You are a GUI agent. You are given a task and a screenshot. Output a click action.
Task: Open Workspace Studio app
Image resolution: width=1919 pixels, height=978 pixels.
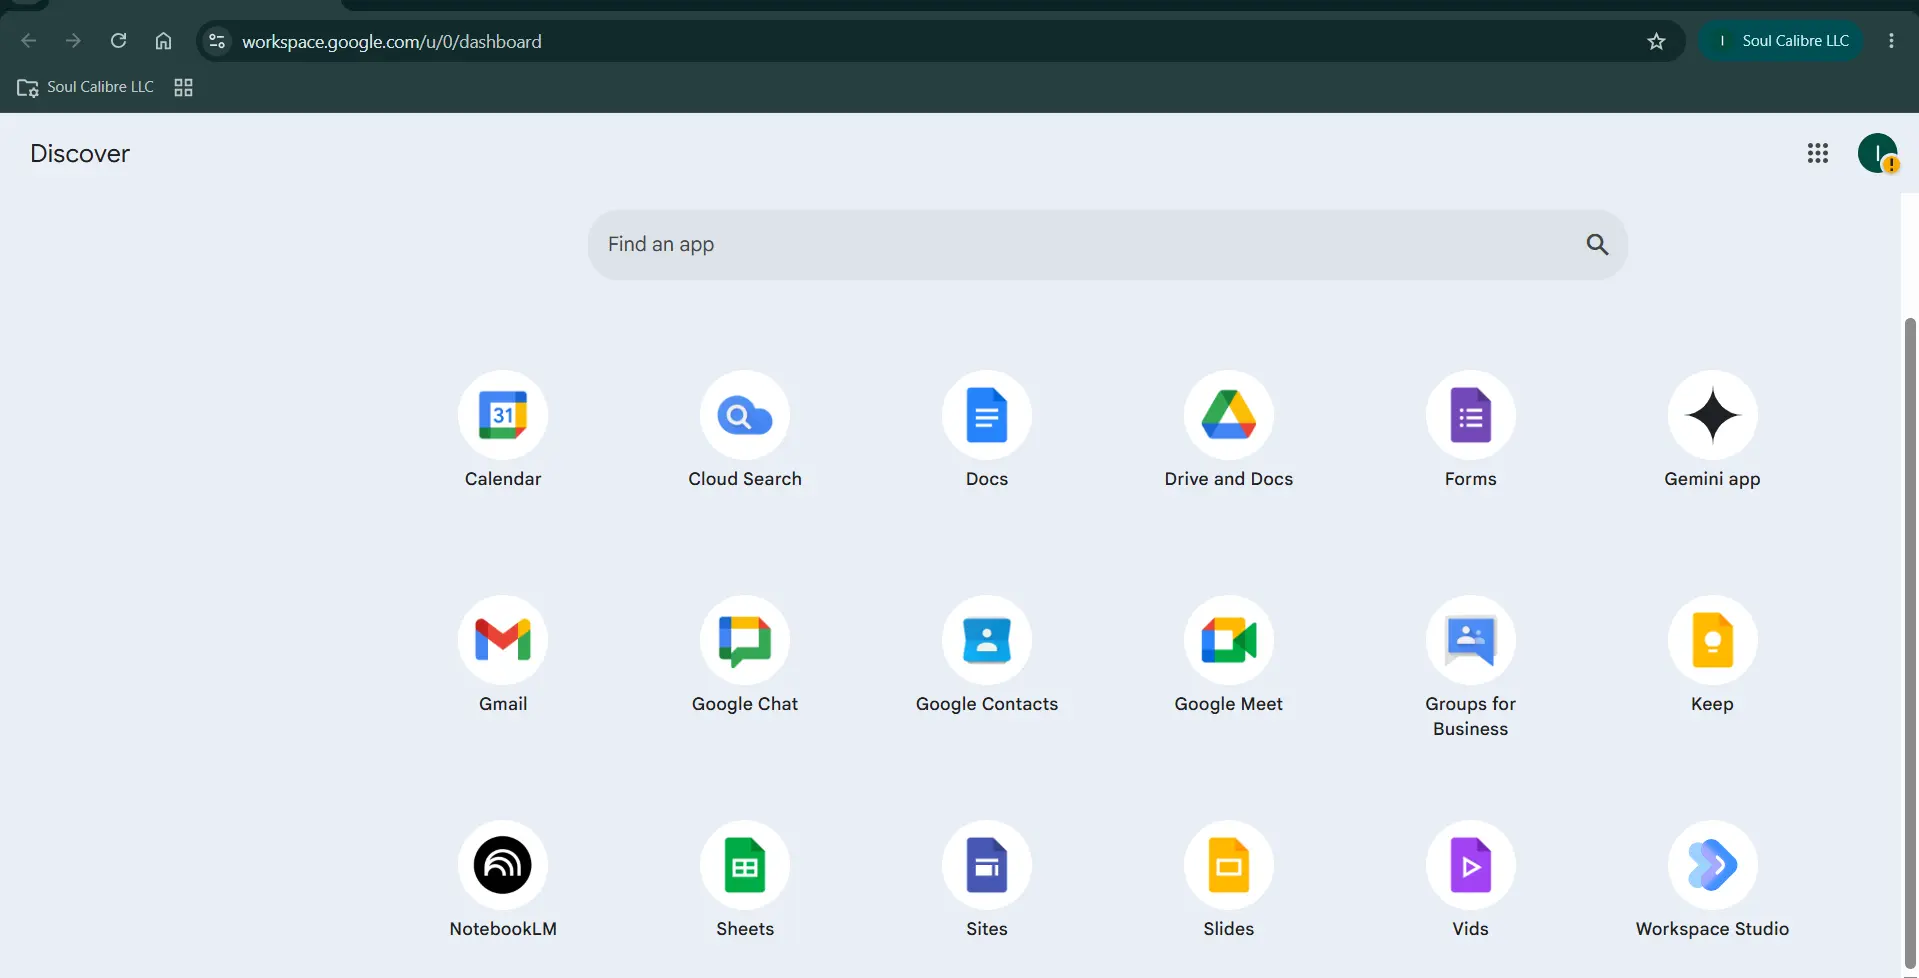pyautogui.click(x=1713, y=866)
